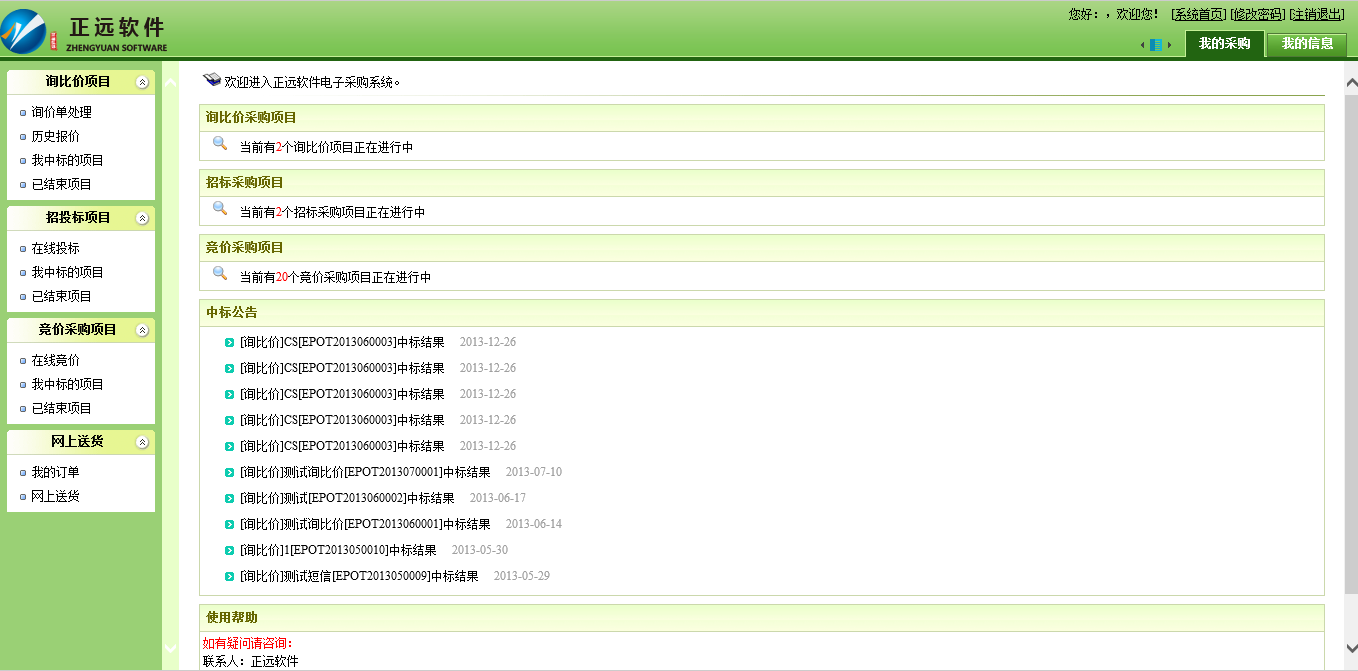Viewport: 1358px width, 671px height.
Task: Open 在线竞价 in the sidebar
Action: click(55, 360)
